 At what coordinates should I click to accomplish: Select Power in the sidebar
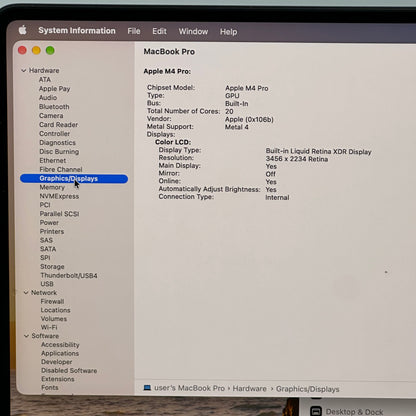point(49,222)
